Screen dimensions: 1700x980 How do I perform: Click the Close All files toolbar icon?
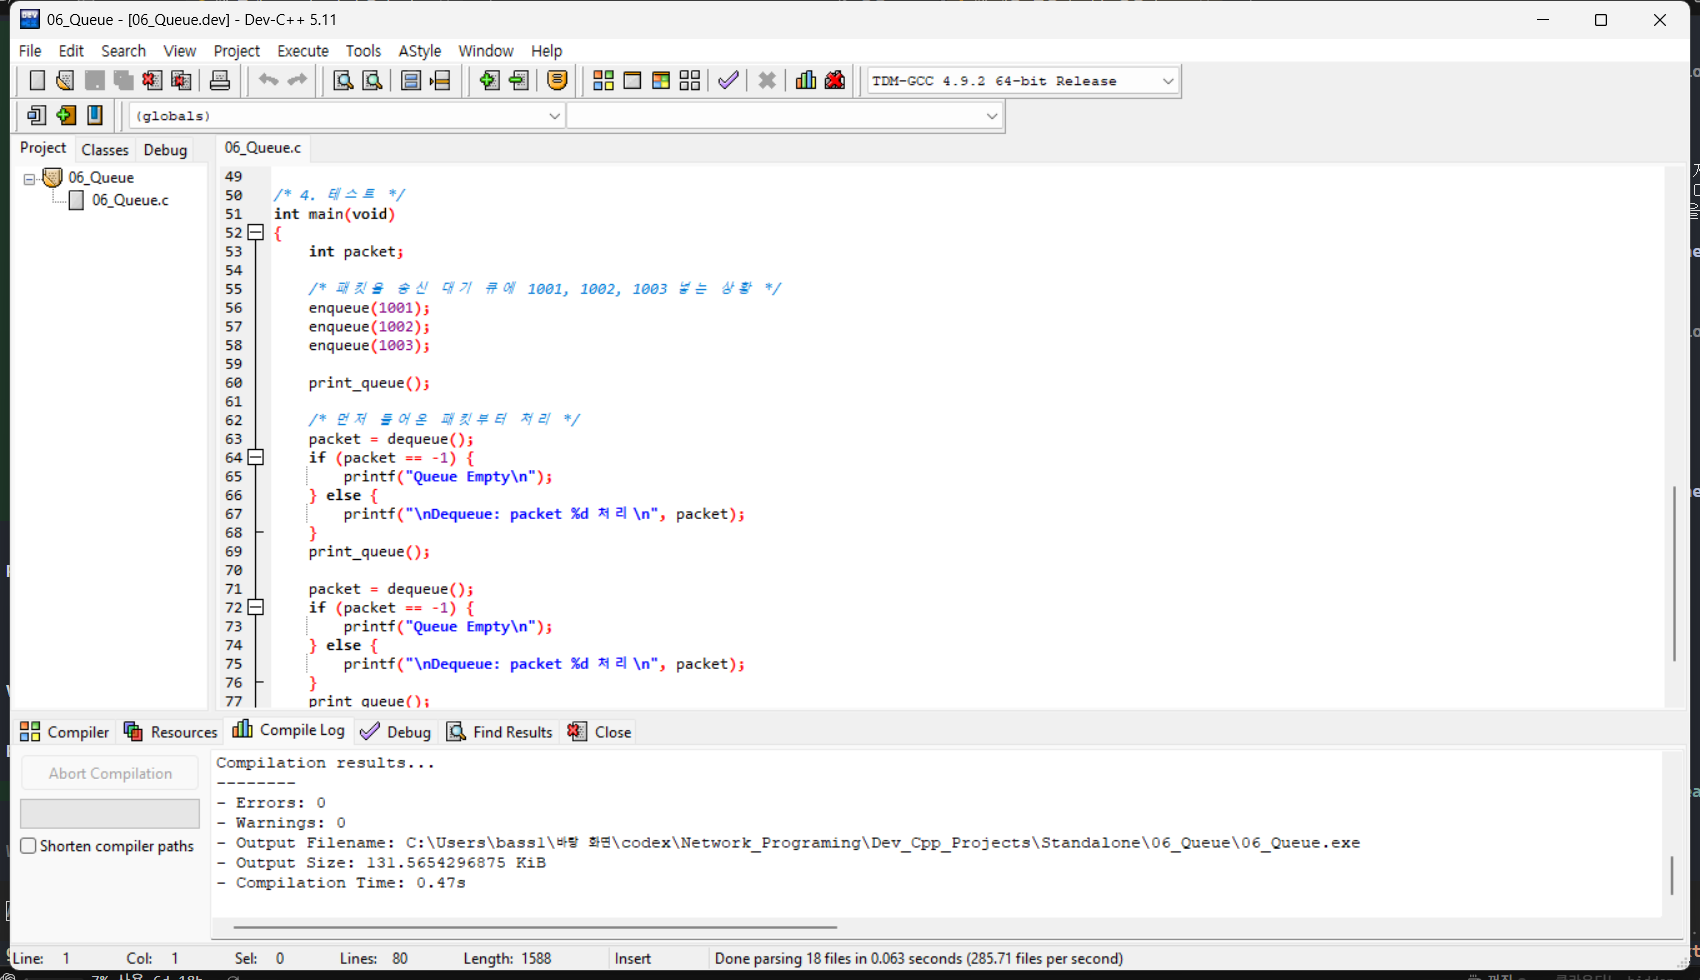pos(181,81)
